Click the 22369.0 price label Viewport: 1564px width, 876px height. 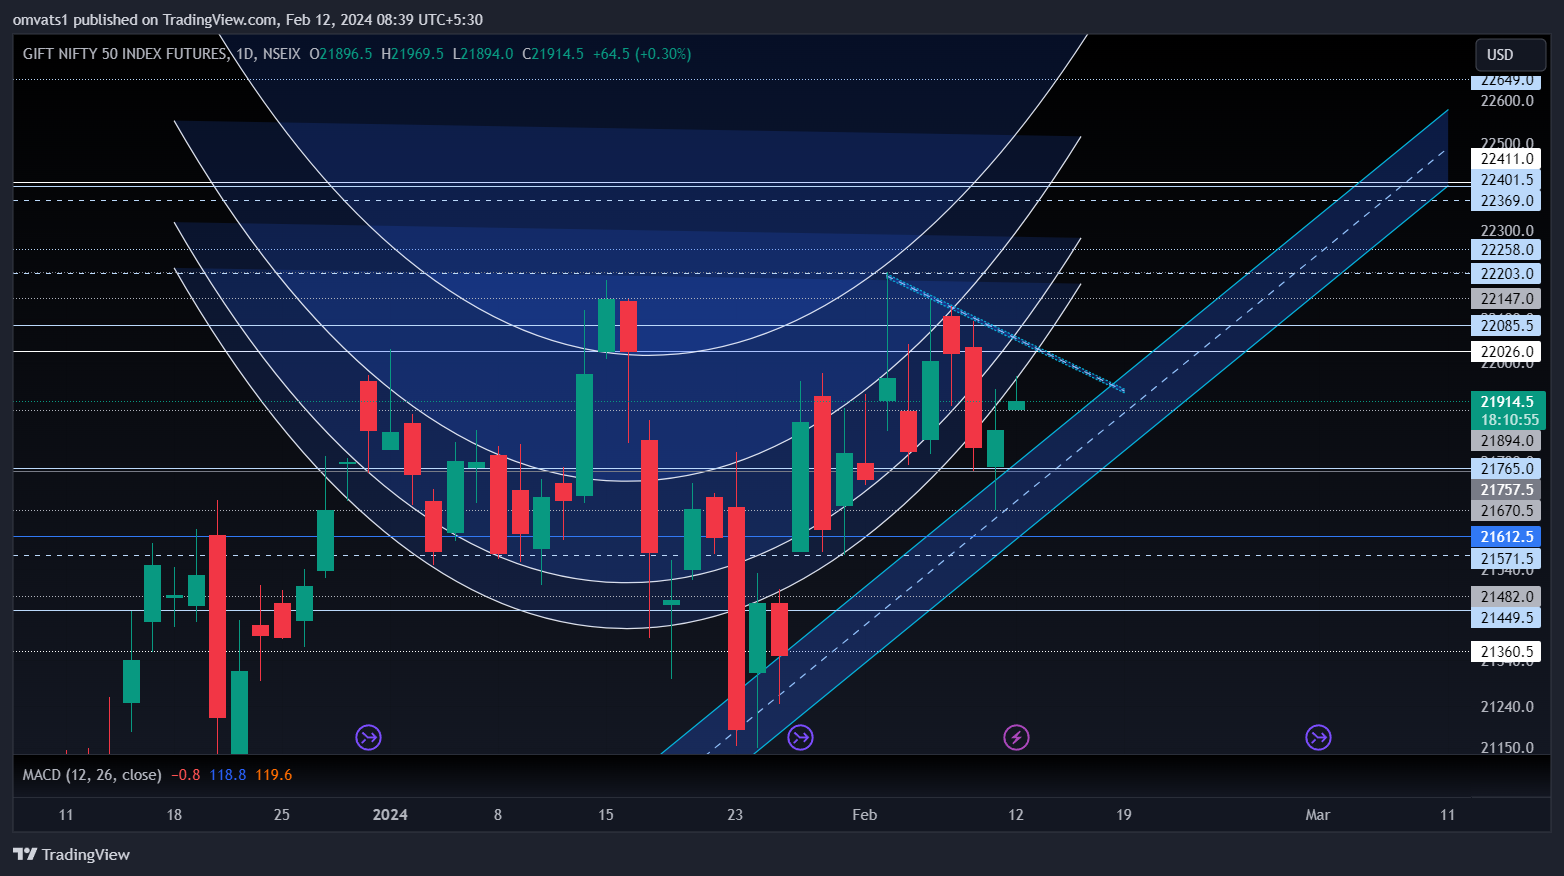pyautogui.click(x=1506, y=201)
